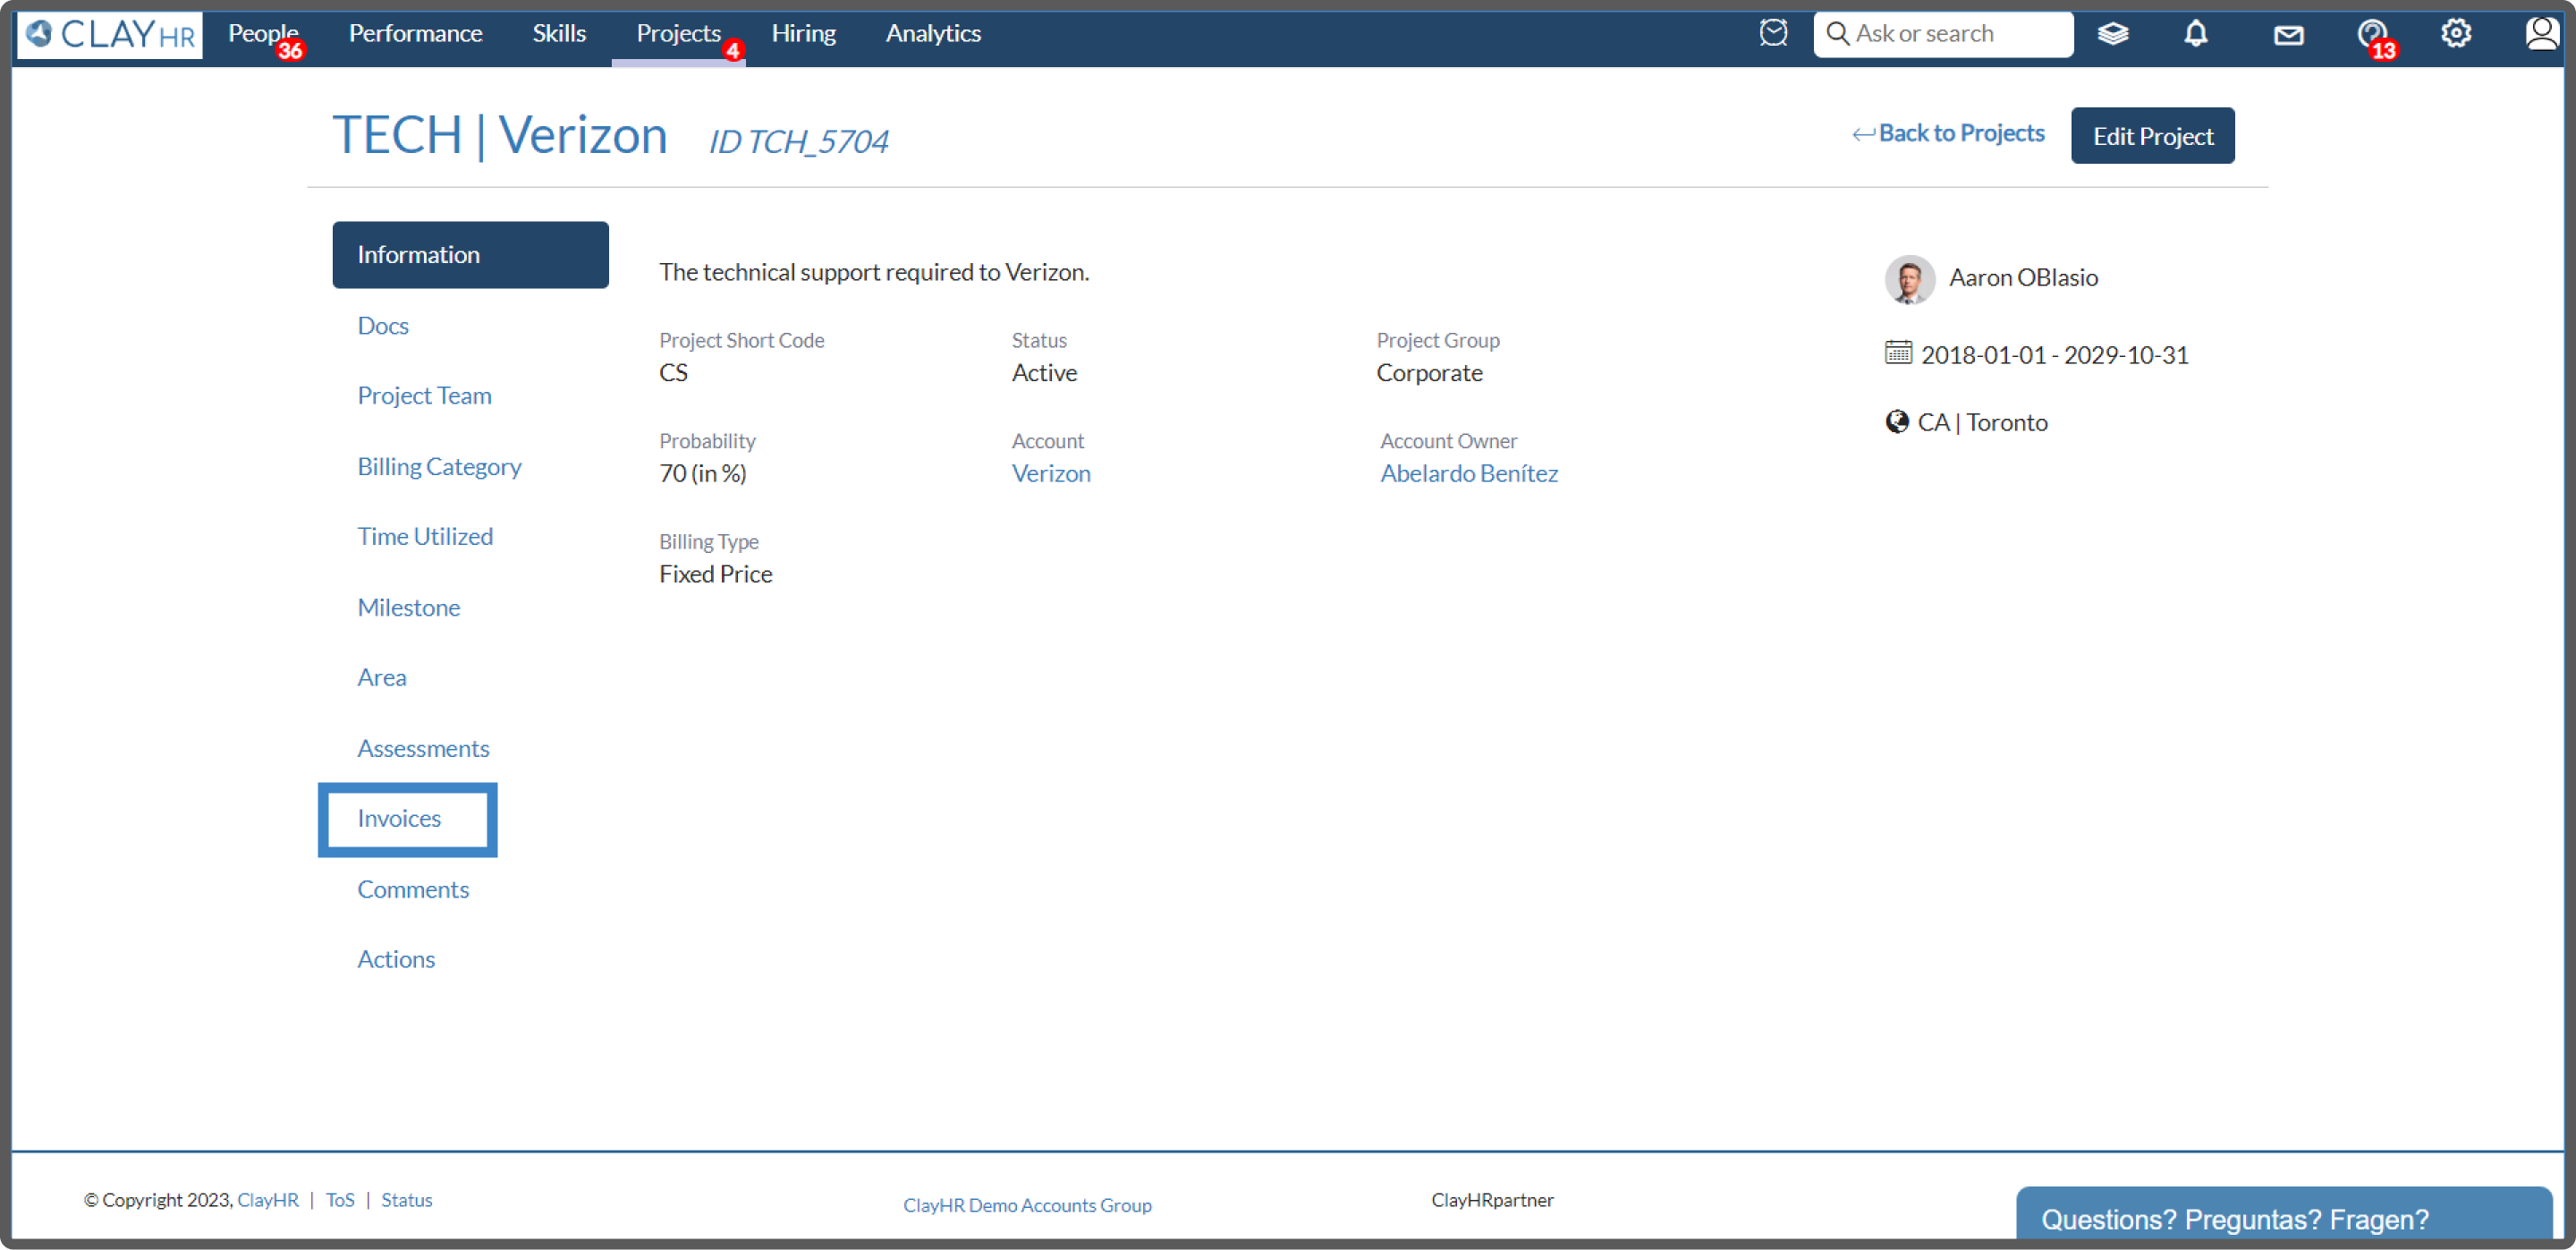Open Abelardo Benítez account owner link
The width and height of the screenshot is (2576, 1250).
pyautogui.click(x=1469, y=474)
